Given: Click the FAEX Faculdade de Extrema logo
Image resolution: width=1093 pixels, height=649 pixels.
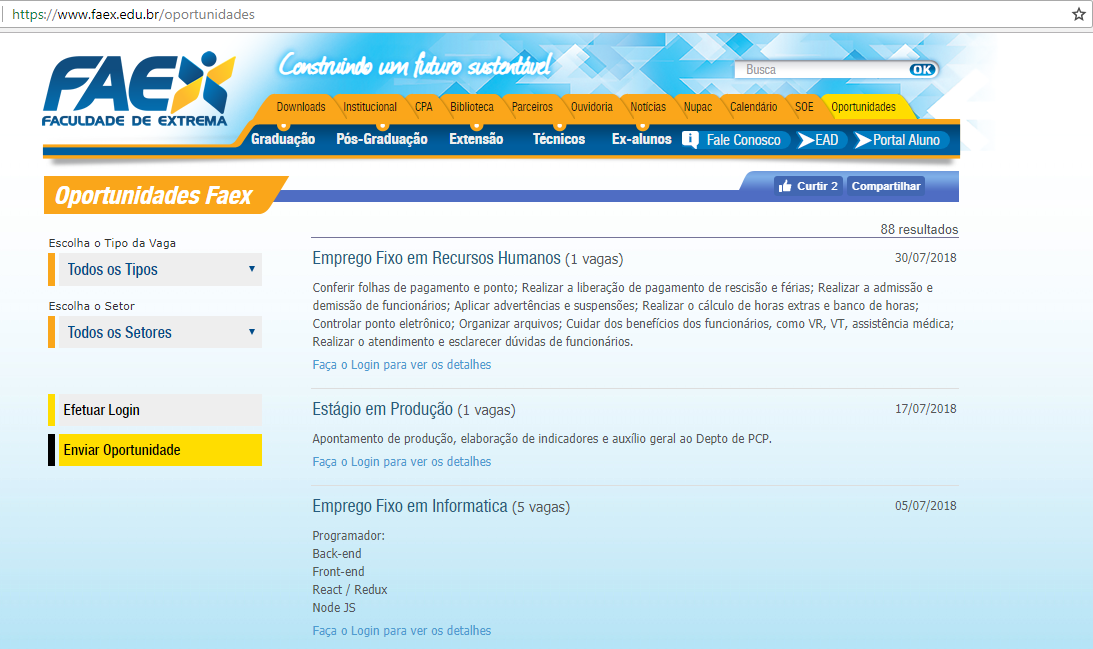Looking at the screenshot, I should (138, 89).
